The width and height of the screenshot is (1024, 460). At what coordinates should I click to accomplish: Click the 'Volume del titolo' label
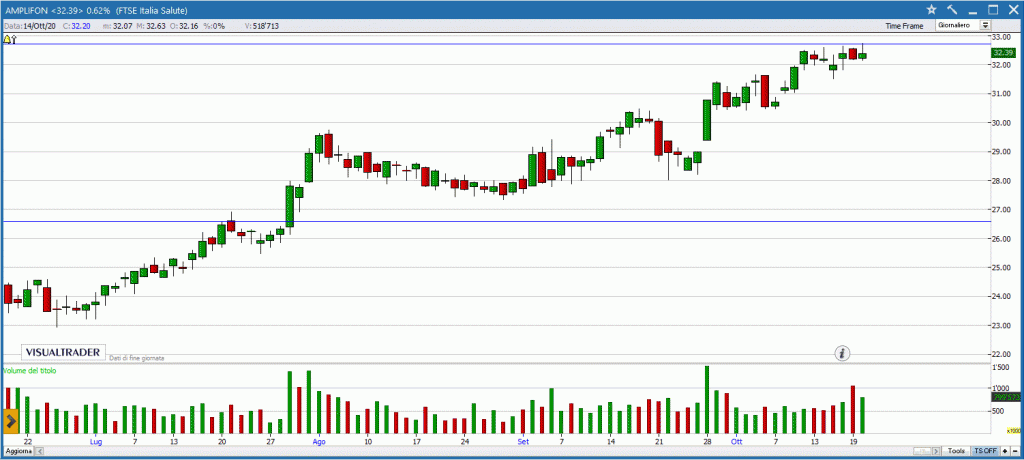29,370
